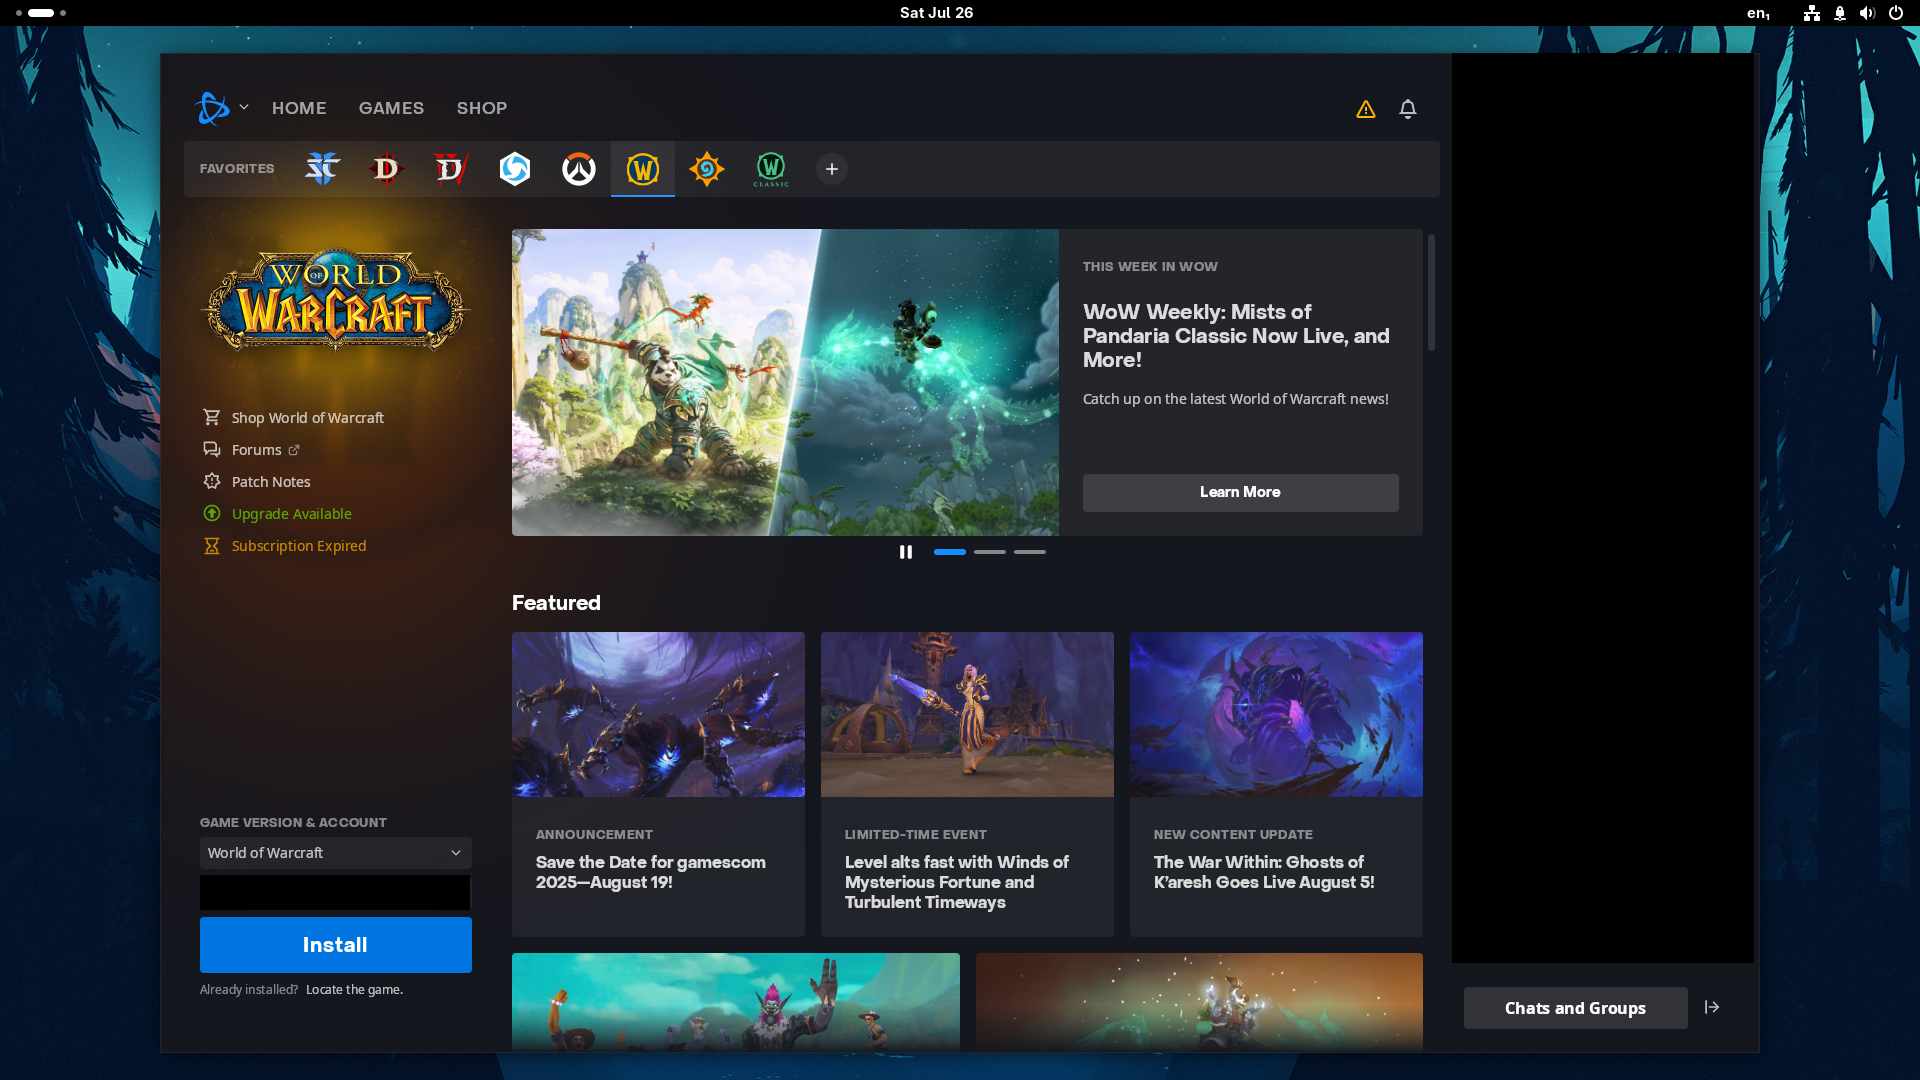Select the Diablo III favorite icon
The image size is (1920, 1080).
pos(386,169)
